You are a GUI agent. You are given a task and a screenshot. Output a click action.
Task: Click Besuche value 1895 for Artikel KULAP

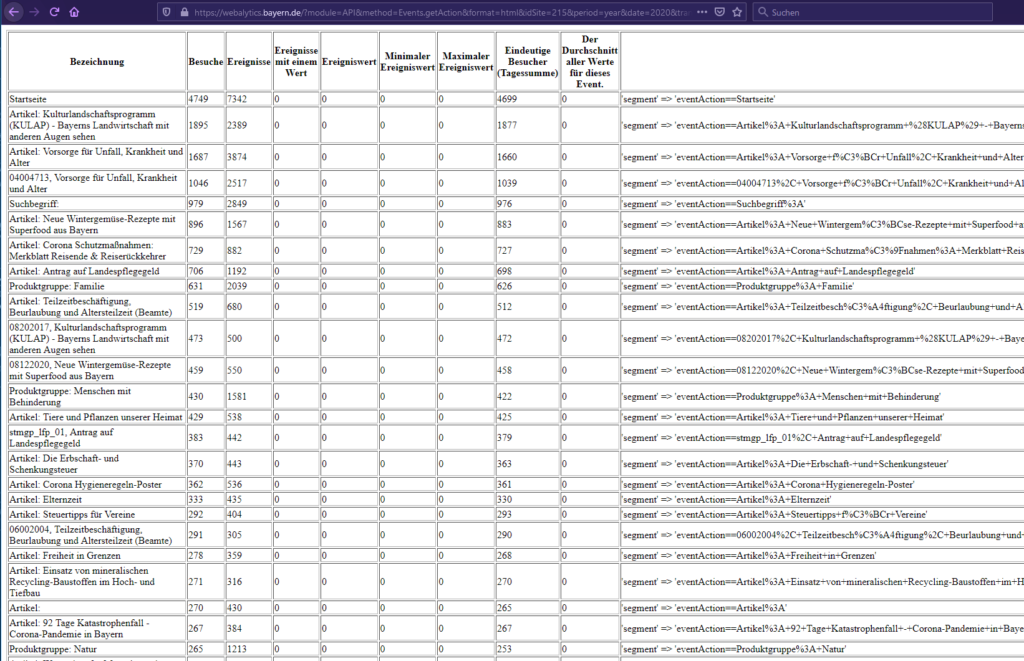coord(199,125)
